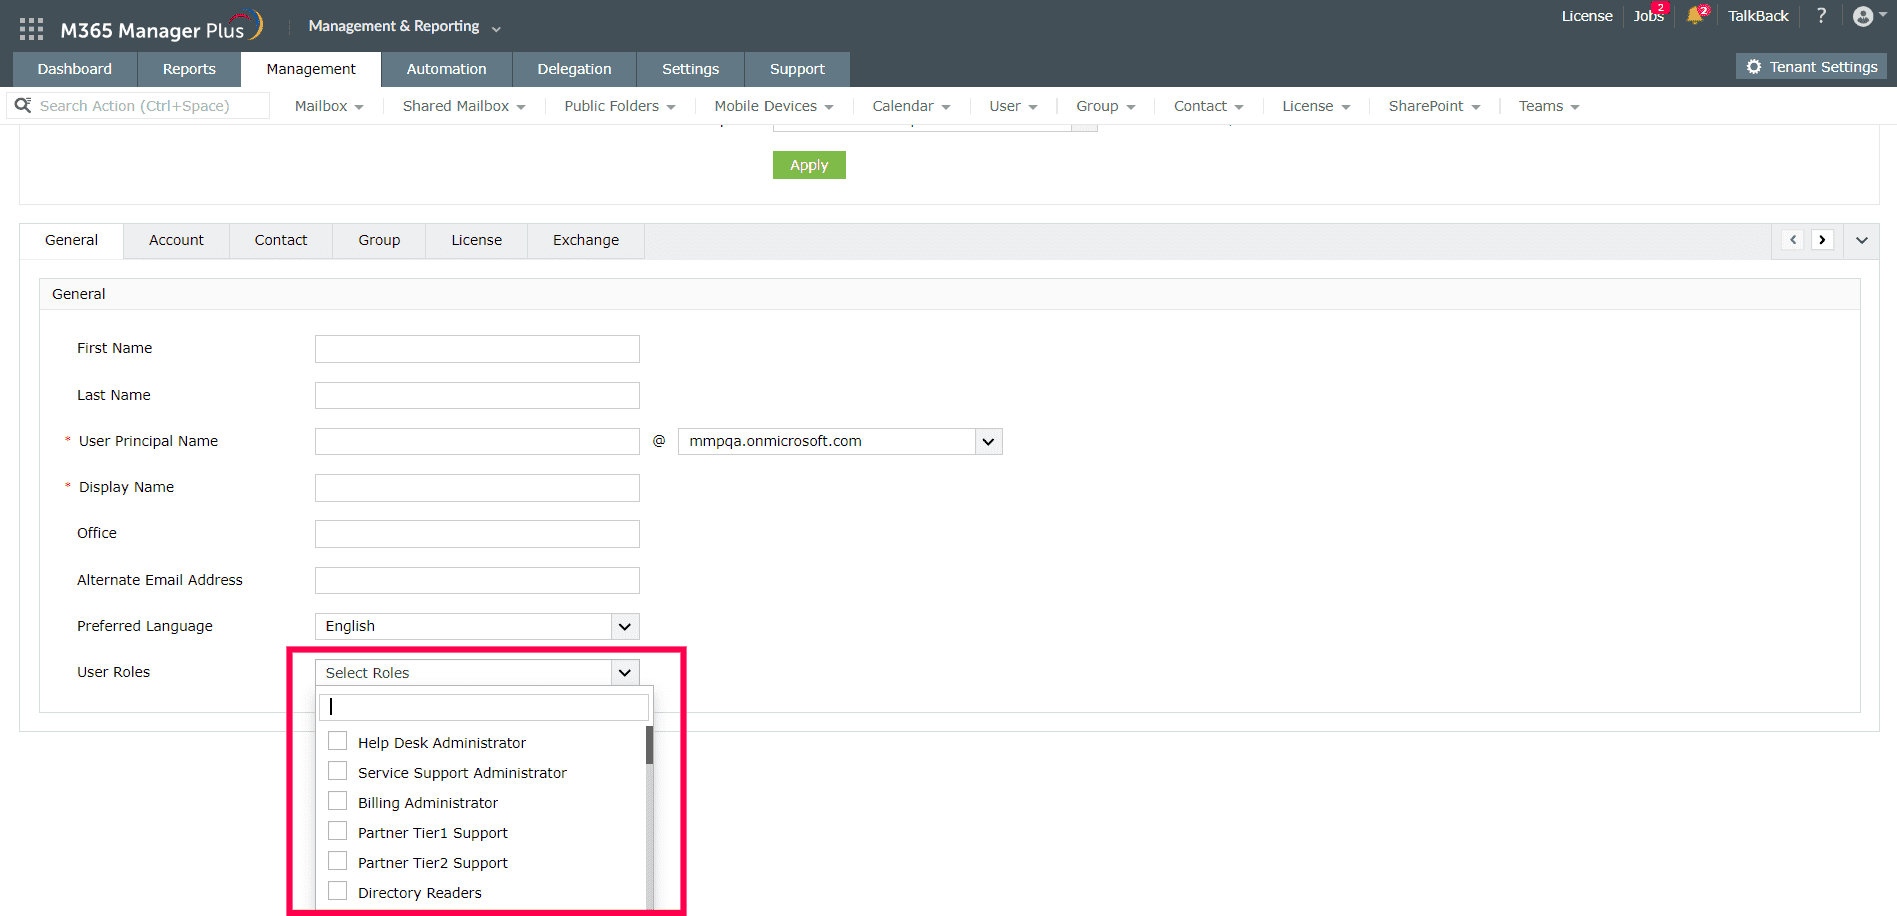Go to the Delegation tab
This screenshot has width=1897, height=916.
(x=574, y=69)
